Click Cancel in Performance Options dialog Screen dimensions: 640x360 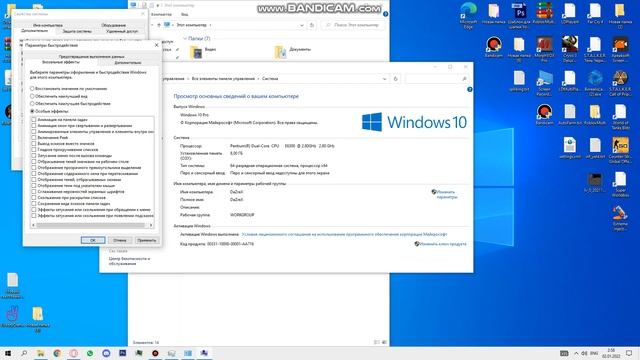120,240
